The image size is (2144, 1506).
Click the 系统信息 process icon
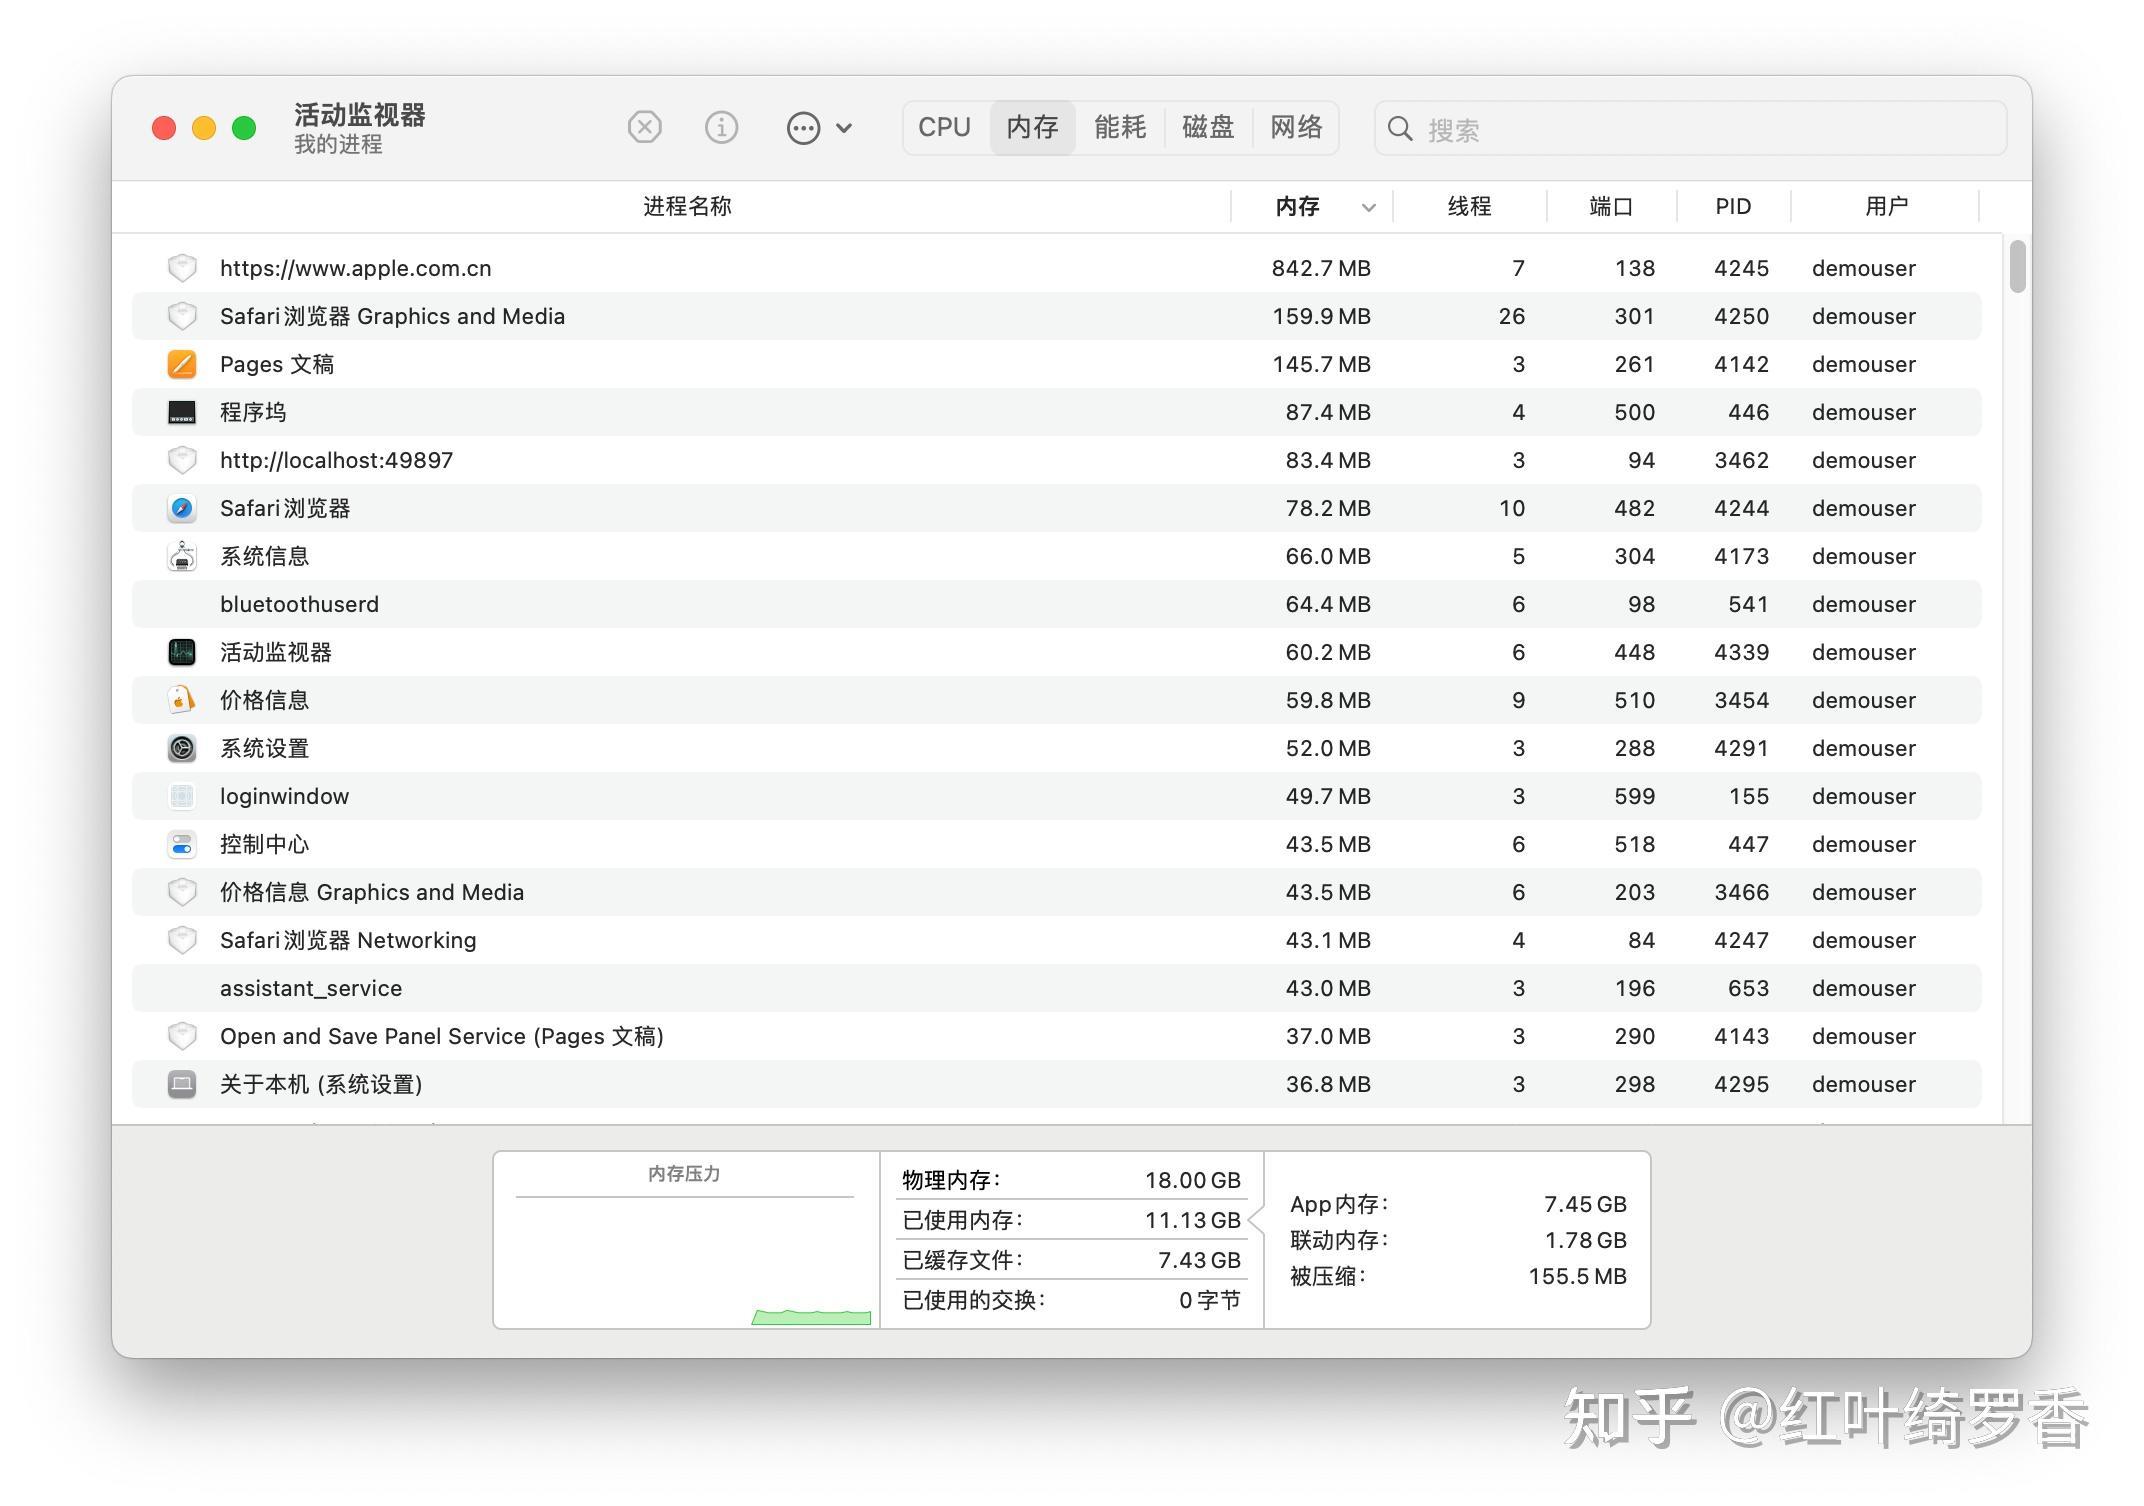[181, 556]
